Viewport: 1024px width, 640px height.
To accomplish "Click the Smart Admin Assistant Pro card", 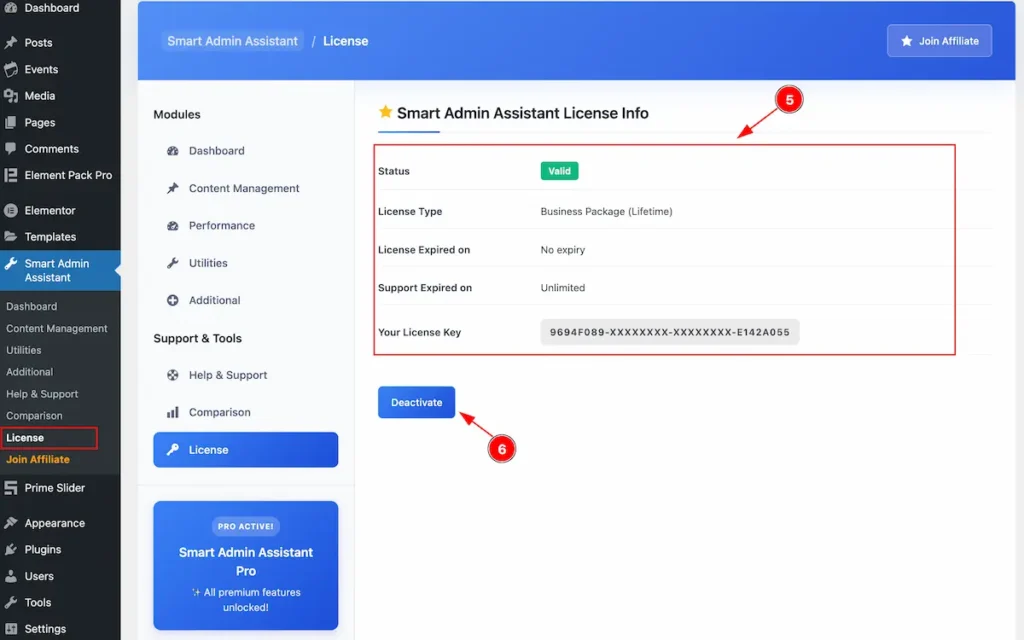I will pyautogui.click(x=246, y=566).
